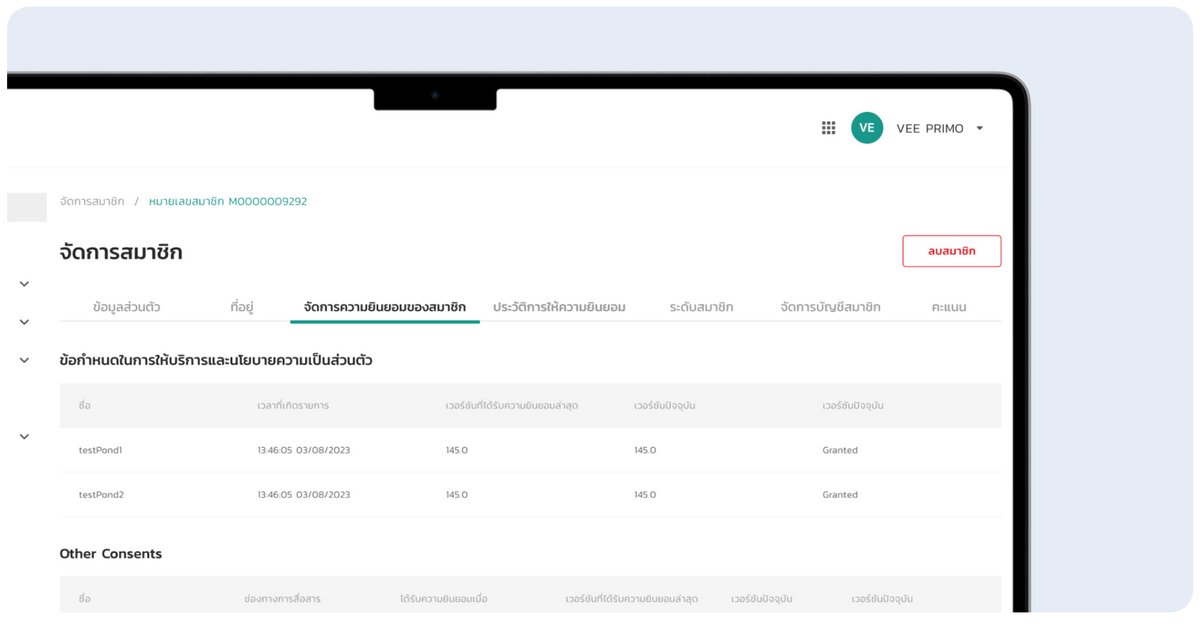This screenshot has width=1200, height=624.
Task: Expand the second sidebar chevron
Action: 24,321
